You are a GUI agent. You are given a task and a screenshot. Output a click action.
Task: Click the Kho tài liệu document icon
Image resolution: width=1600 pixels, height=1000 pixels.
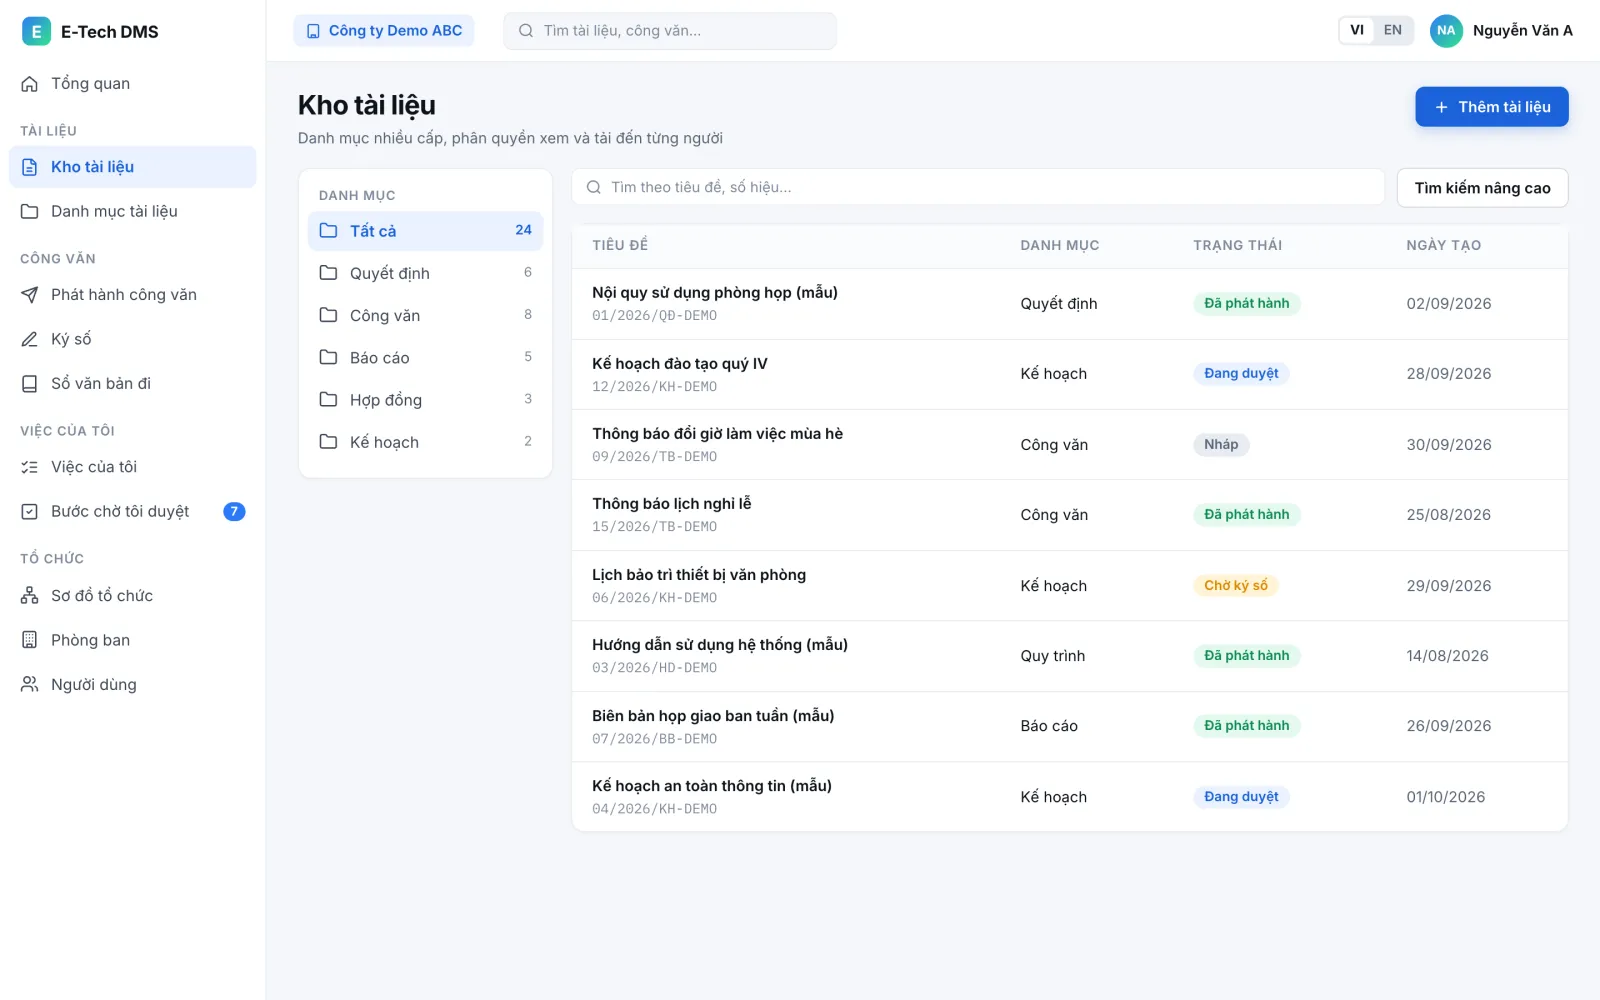pyautogui.click(x=30, y=167)
